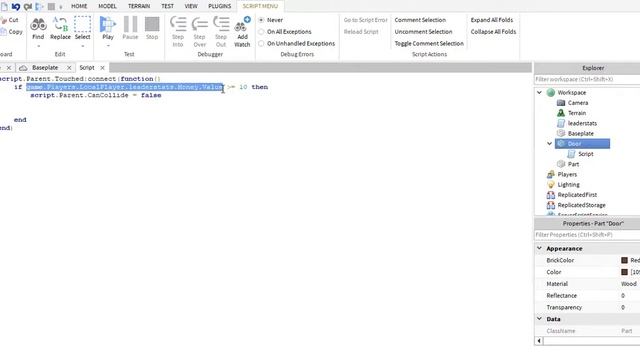Select Players service in Explorer

(567, 174)
